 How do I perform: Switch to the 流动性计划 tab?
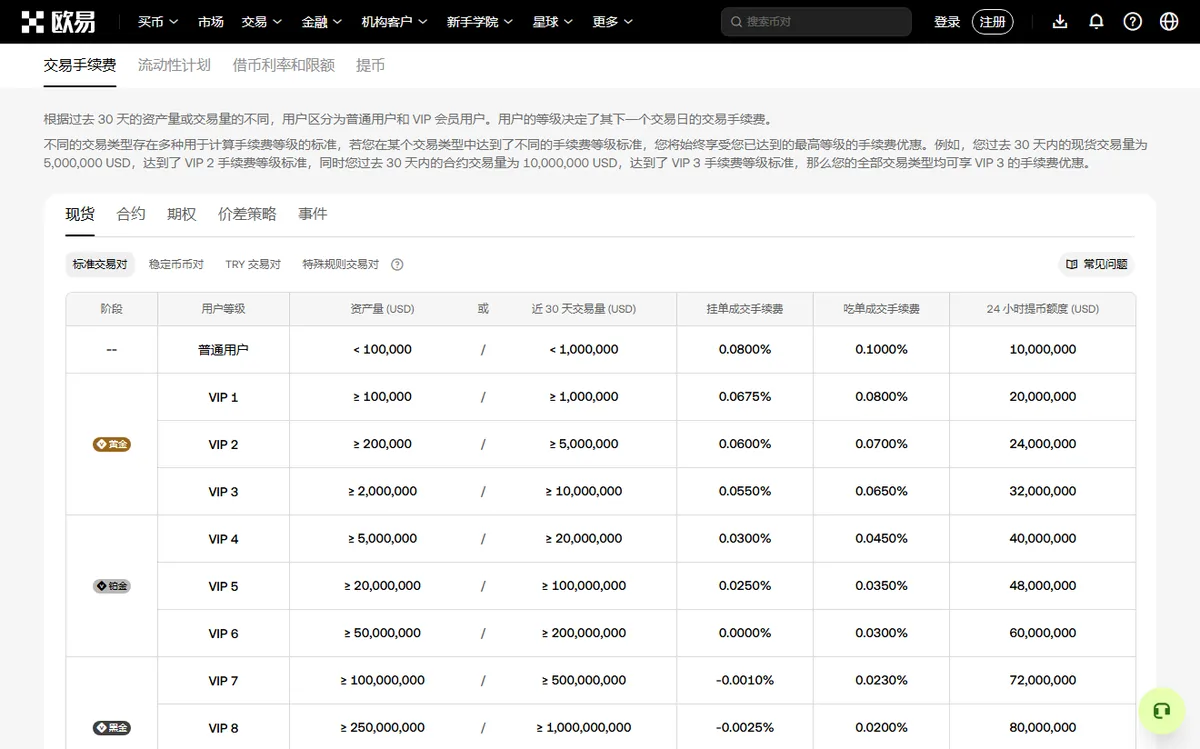pos(174,65)
